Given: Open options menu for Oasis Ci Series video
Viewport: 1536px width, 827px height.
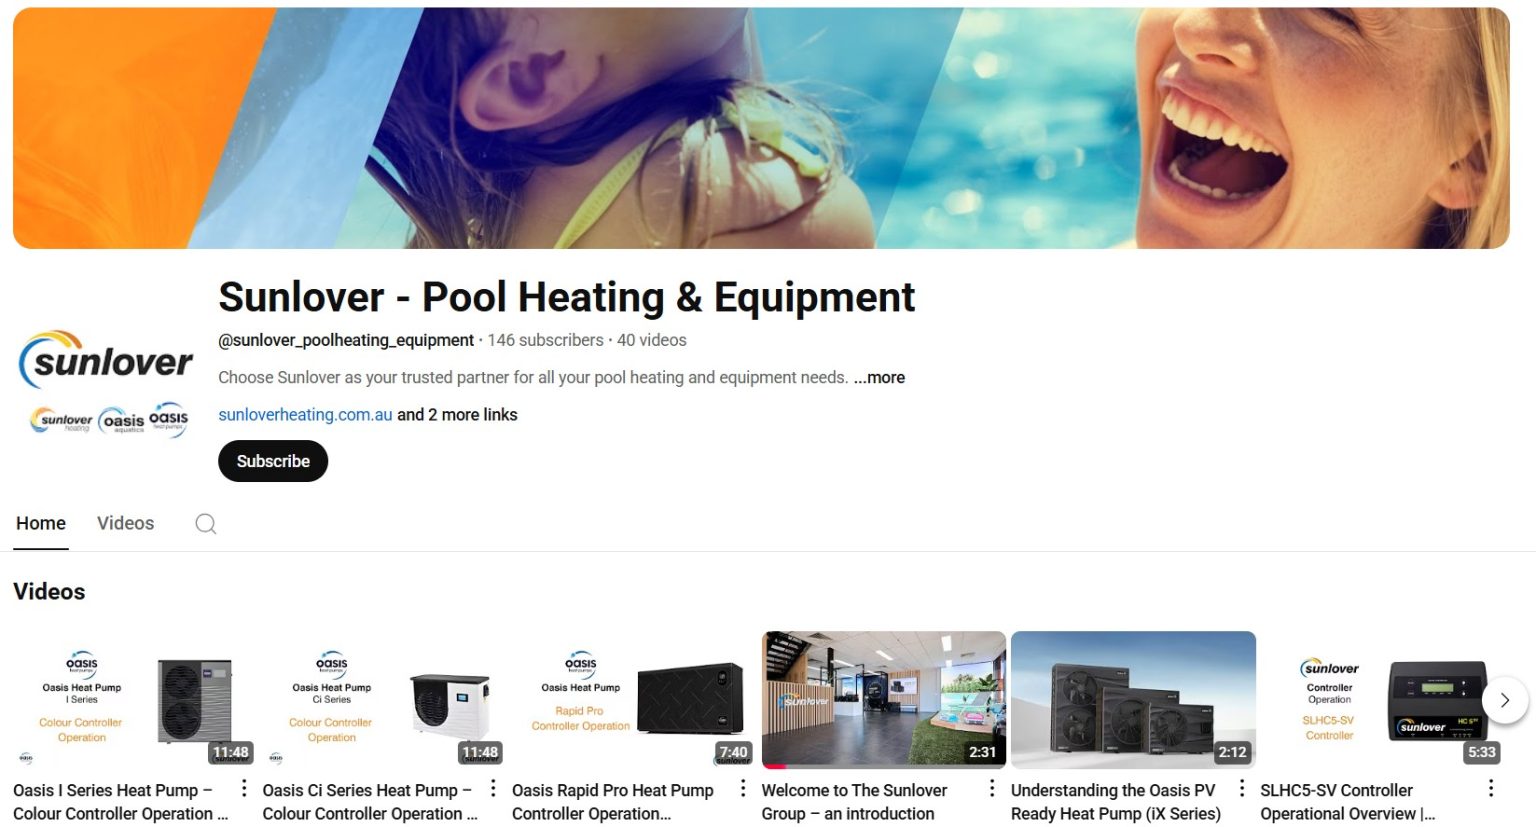Looking at the screenshot, I should pos(493,789).
